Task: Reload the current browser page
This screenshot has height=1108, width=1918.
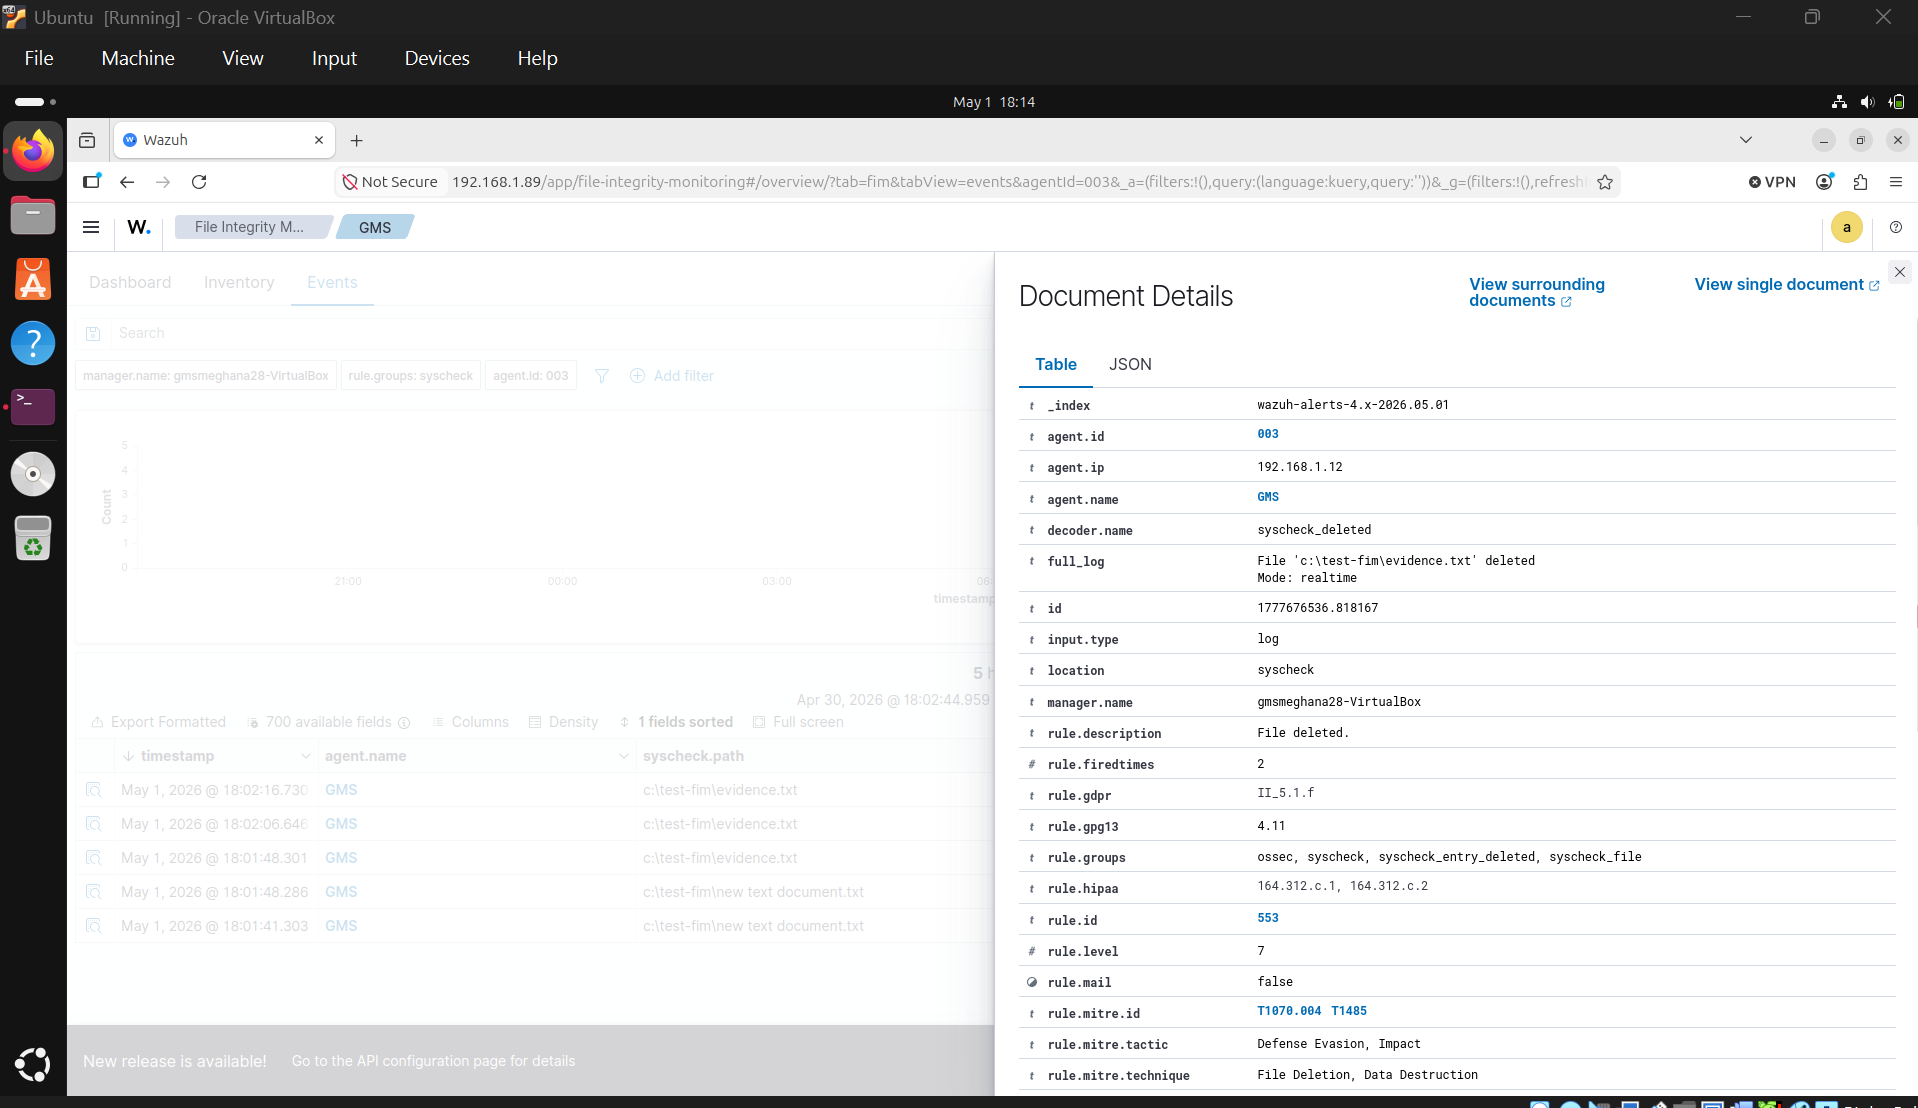Action: (199, 182)
